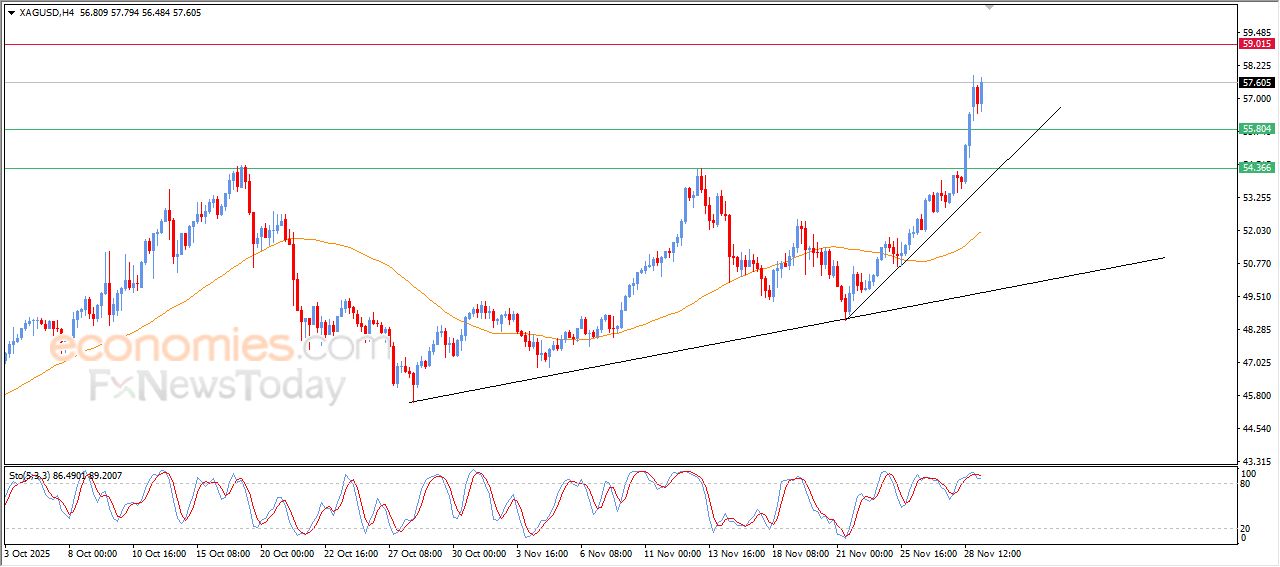Select the black 57.605 current price tag
The image size is (1280, 567).
pyautogui.click(x=1256, y=83)
